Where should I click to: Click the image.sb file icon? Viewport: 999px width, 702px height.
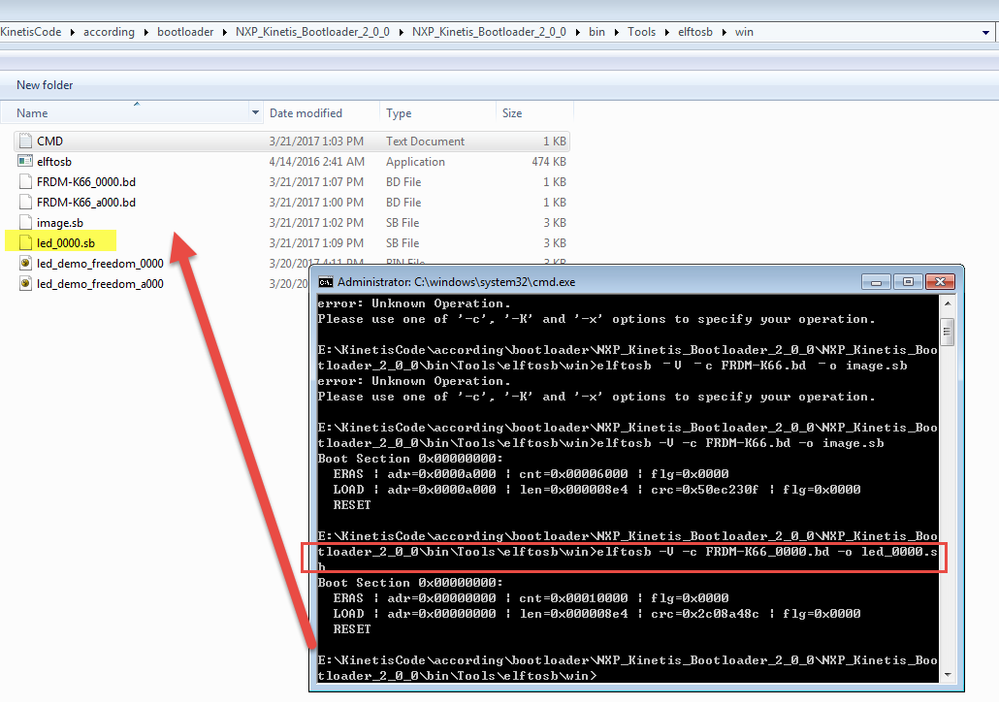pyautogui.click(x=25, y=222)
